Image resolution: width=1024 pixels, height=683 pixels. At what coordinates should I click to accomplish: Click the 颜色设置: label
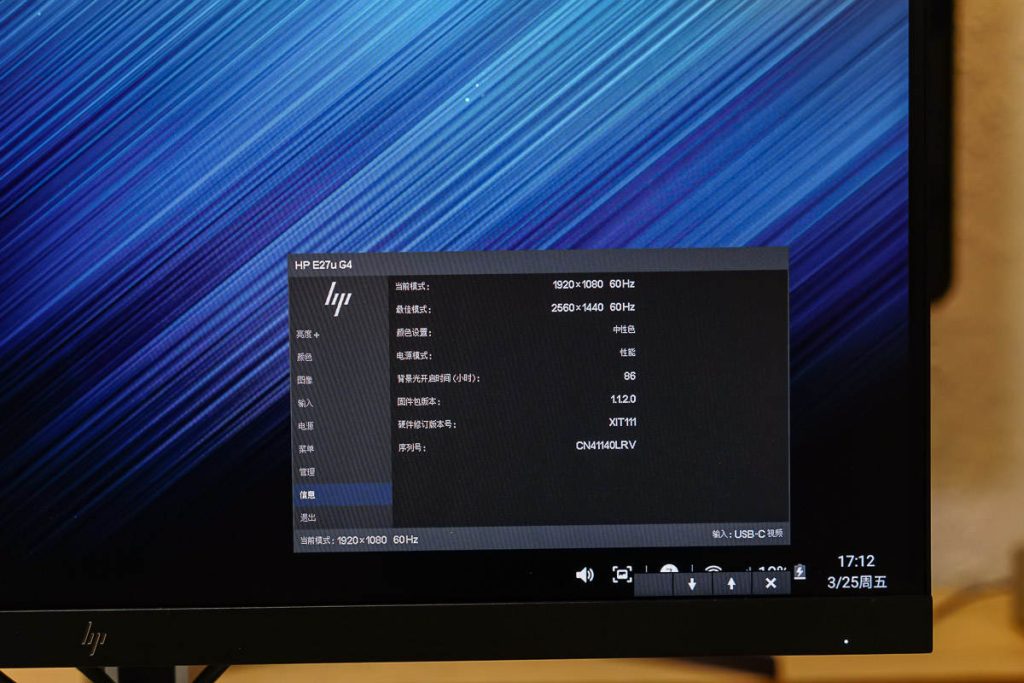414,332
